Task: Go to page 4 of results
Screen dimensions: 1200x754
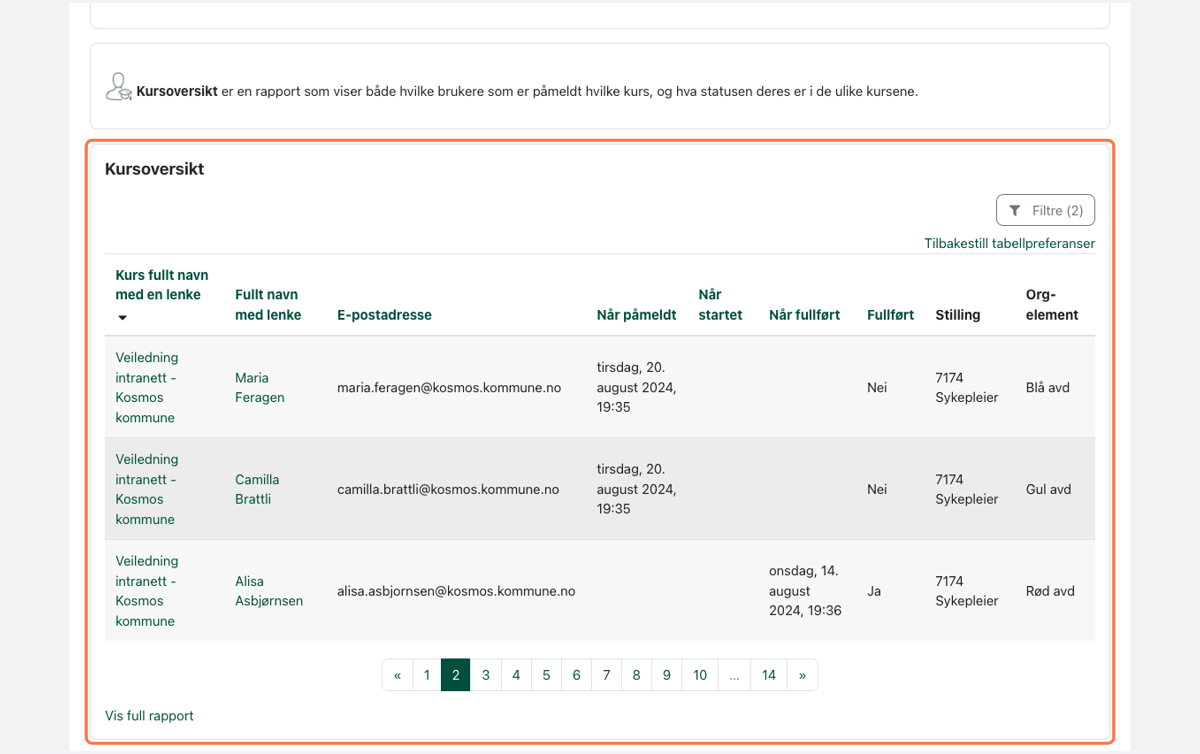Action: tap(516, 675)
